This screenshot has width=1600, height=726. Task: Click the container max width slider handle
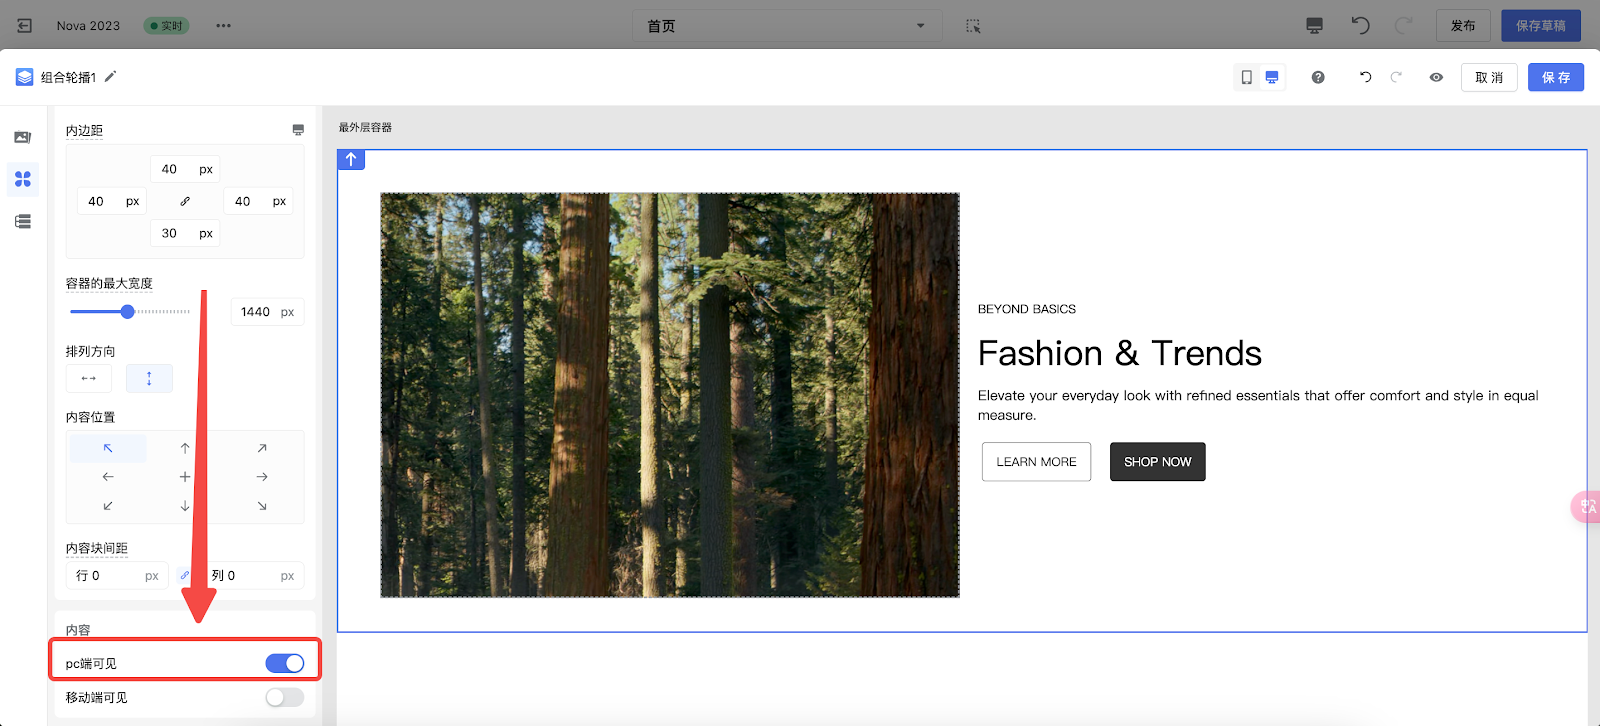(x=128, y=312)
